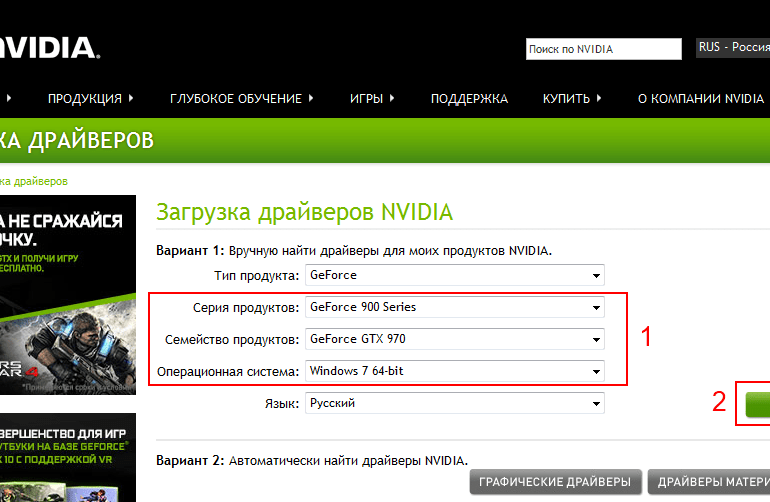Follow the green breadcrumb link under the header
This screenshot has height=502, width=770.
(34, 181)
